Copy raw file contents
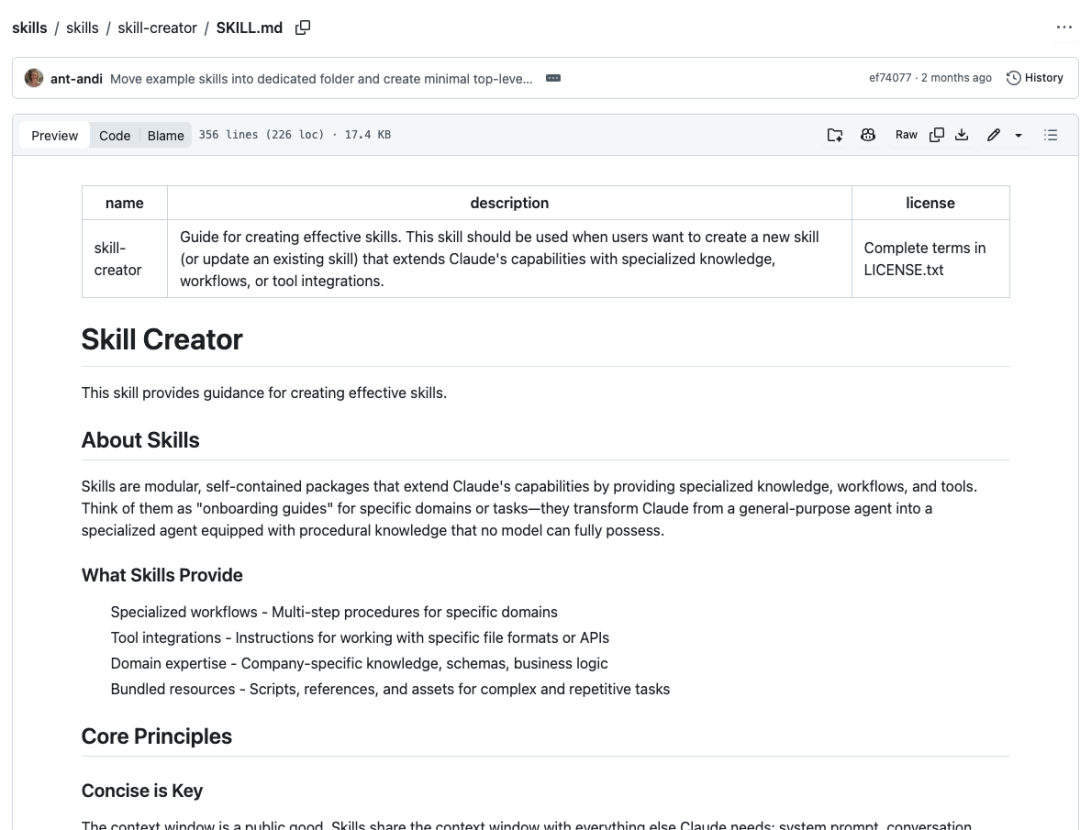The height and width of the screenshot is (830, 1080). click(937, 135)
